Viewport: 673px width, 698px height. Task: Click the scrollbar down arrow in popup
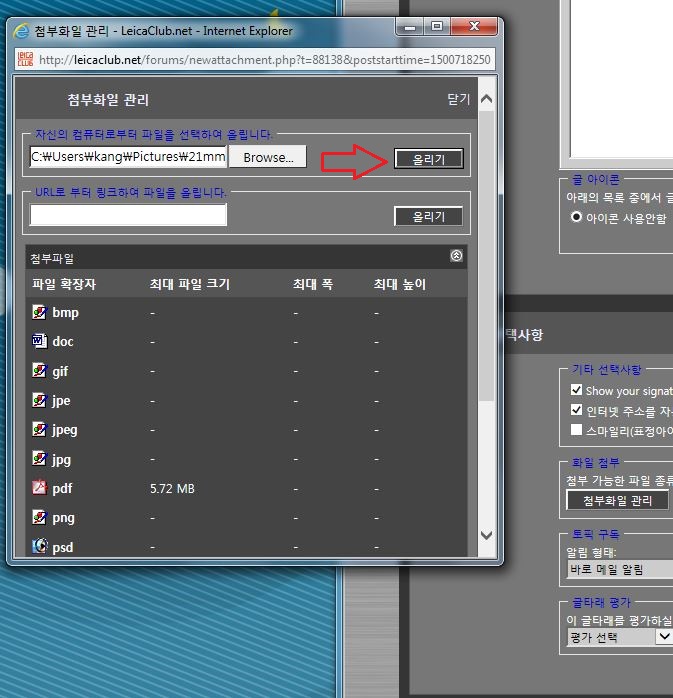tap(487, 536)
